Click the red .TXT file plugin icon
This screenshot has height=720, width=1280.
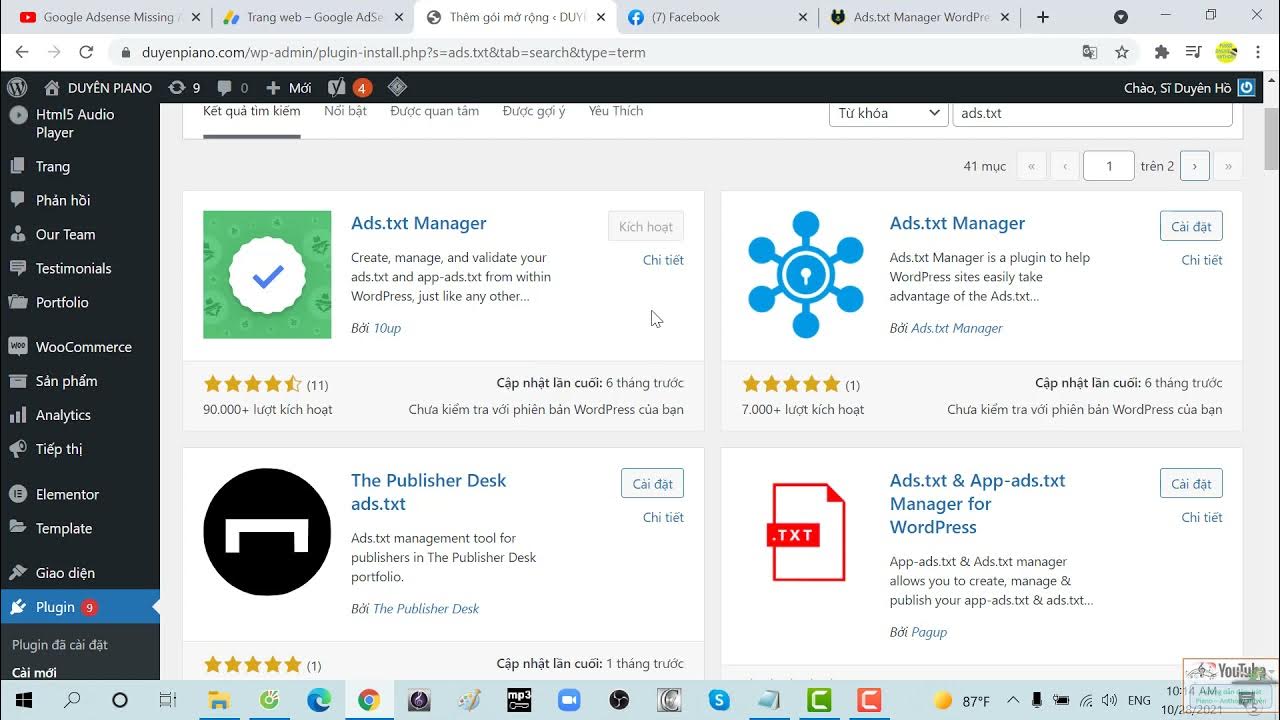808,532
